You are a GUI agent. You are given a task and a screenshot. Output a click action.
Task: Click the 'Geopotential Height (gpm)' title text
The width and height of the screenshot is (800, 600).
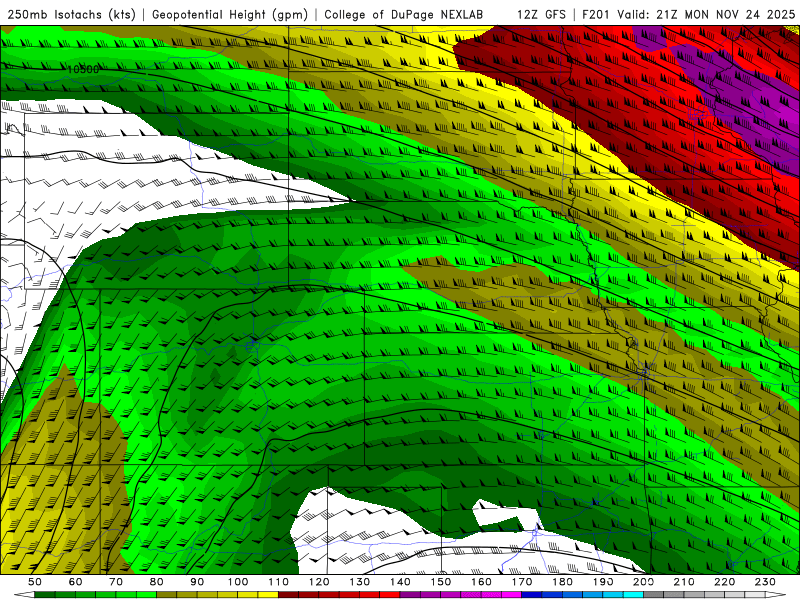tap(230, 14)
